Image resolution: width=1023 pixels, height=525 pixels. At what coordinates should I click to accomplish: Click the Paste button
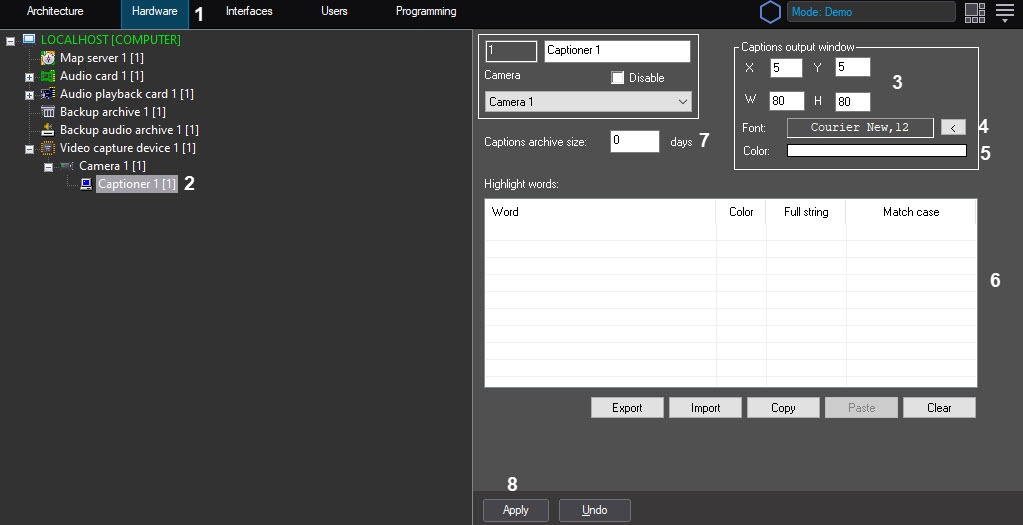pyautogui.click(x=861, y=408)
